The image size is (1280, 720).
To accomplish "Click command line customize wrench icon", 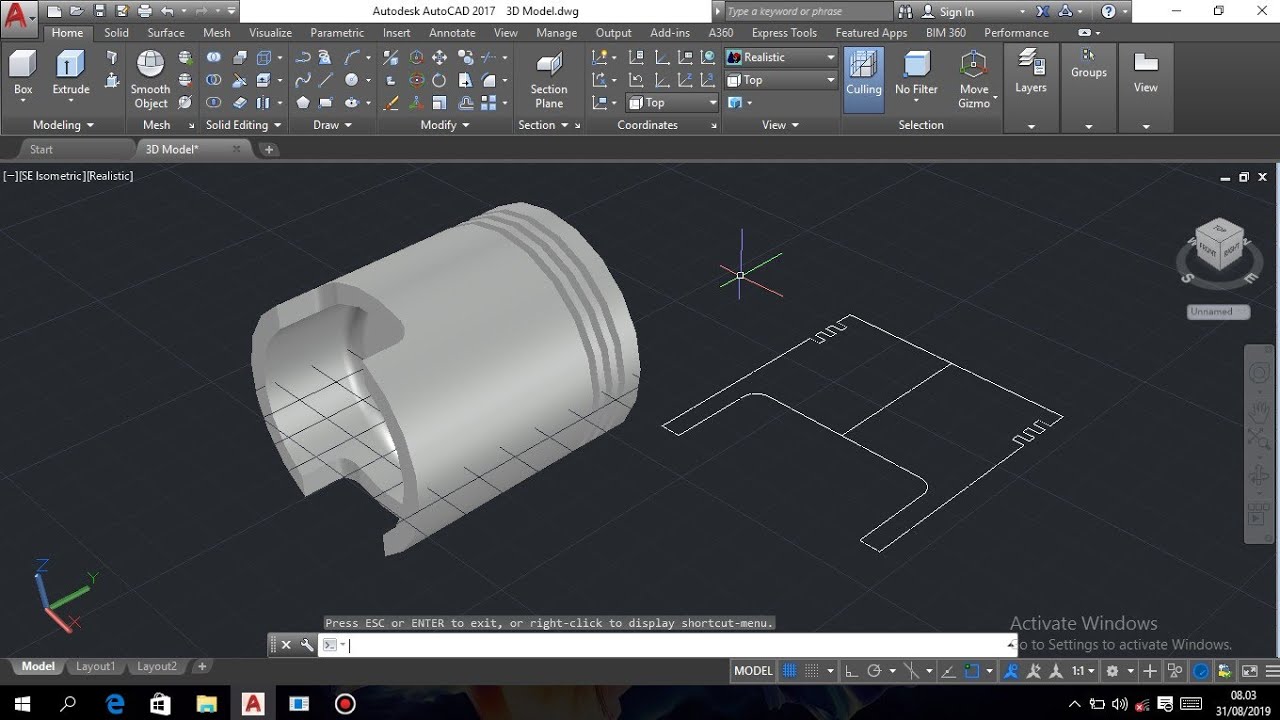I will [x=307, y=645].
